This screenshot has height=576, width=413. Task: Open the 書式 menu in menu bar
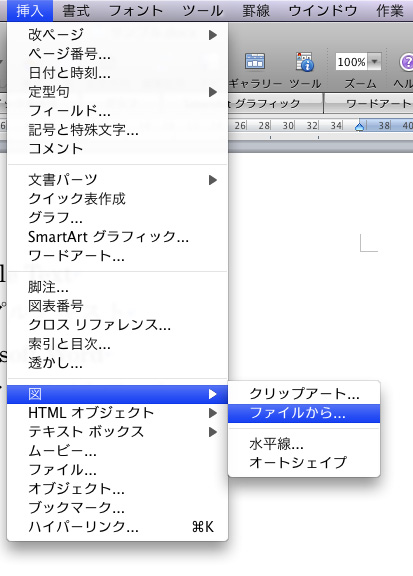(x=76, y=11)
